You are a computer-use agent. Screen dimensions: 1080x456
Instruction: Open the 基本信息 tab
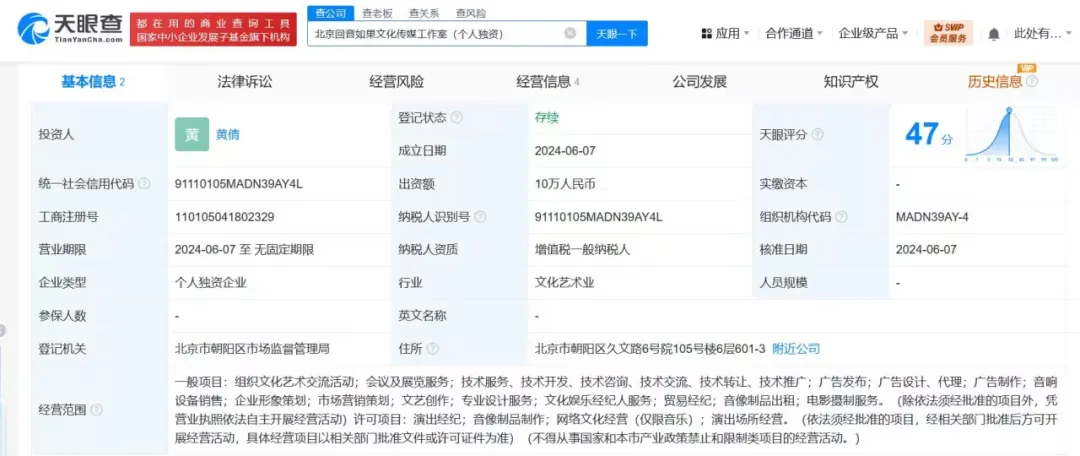[93, 82]
